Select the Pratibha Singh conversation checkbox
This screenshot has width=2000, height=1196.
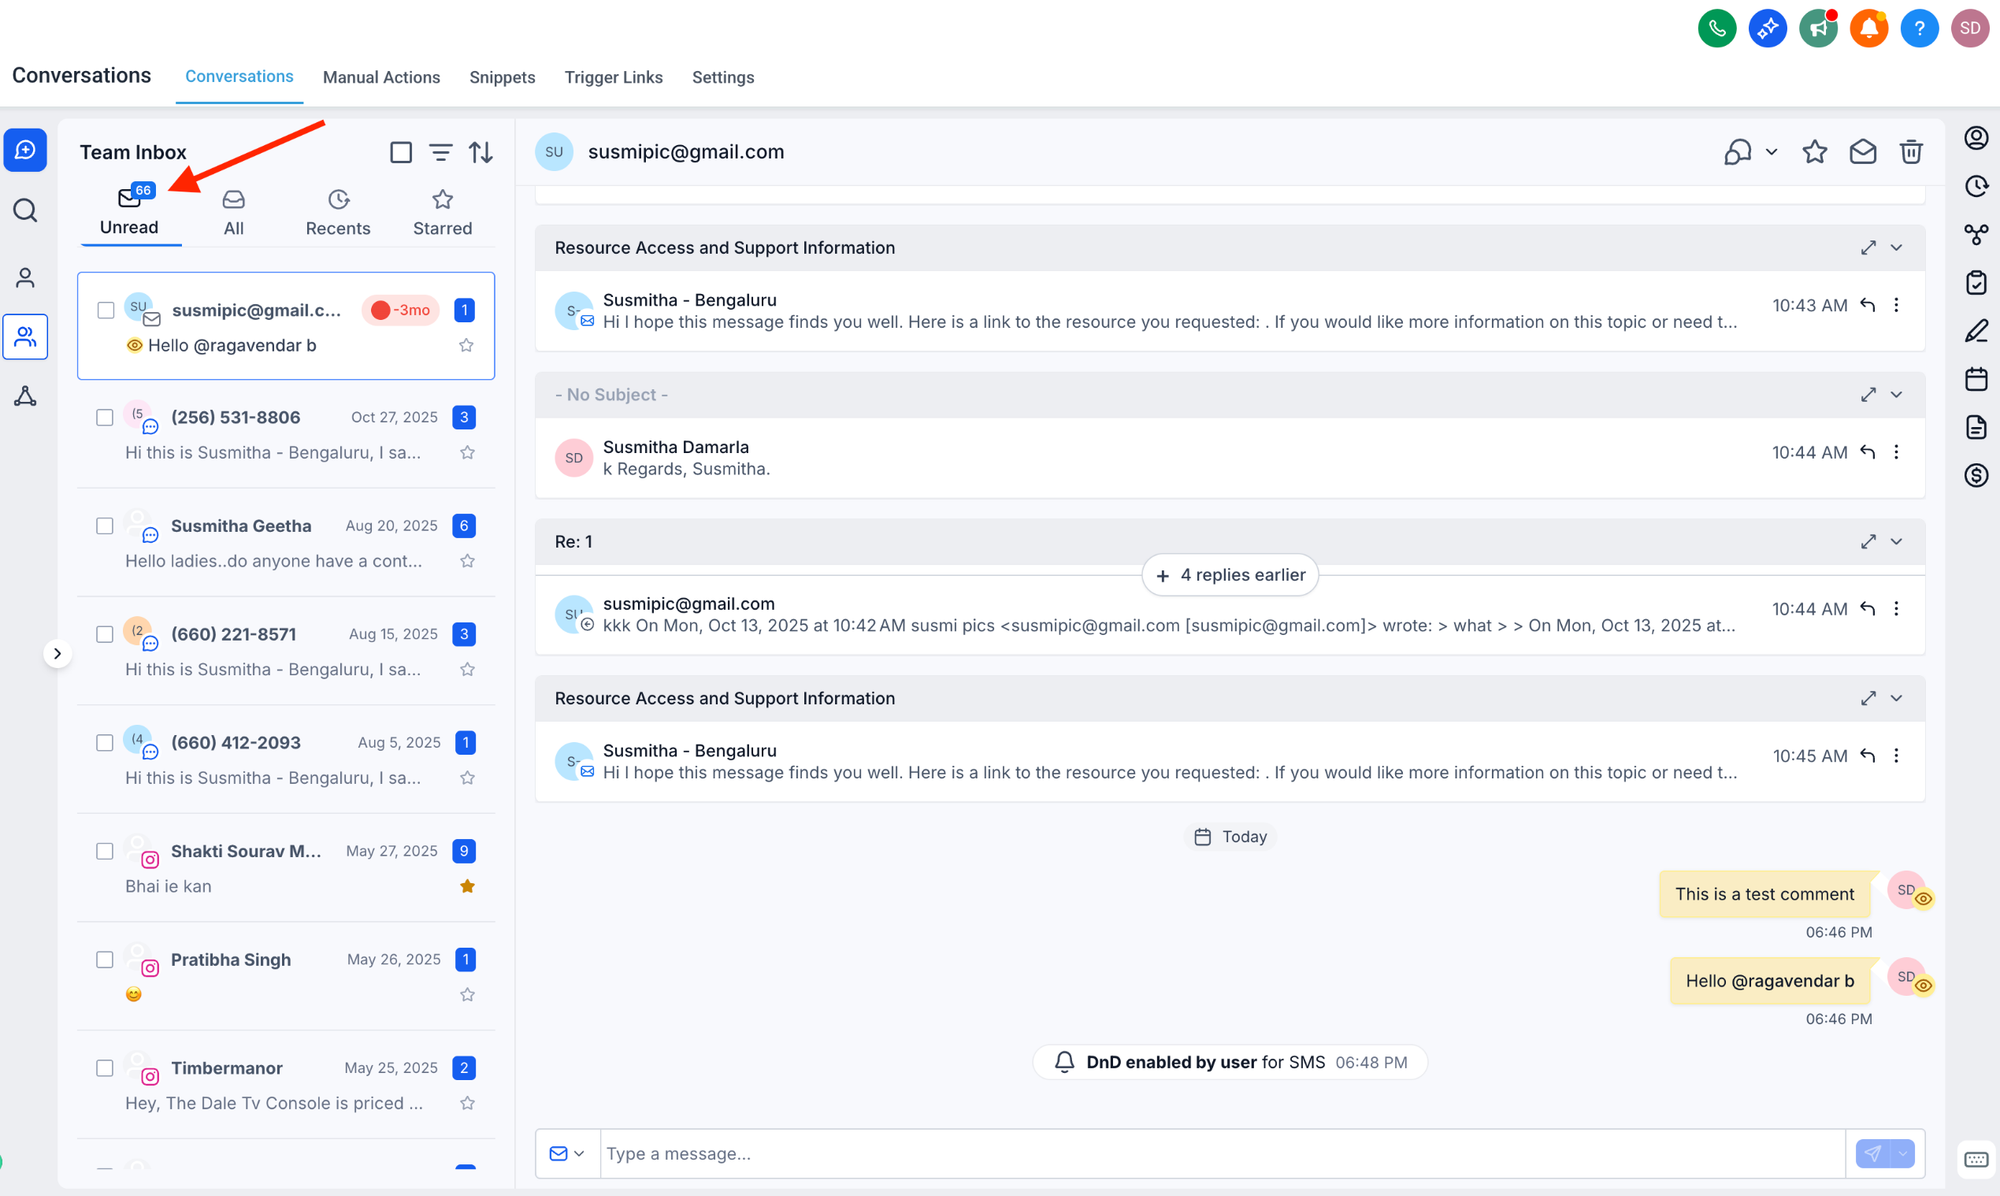105,960
